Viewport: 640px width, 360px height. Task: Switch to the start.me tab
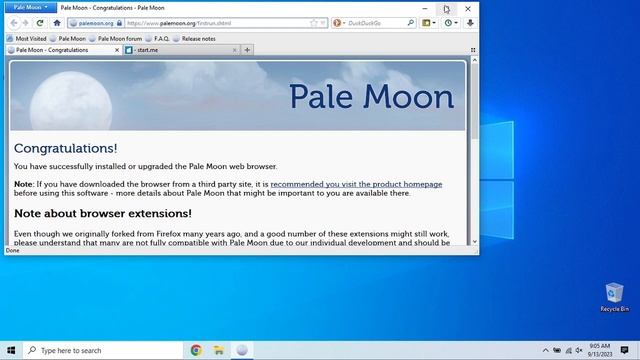pyautogui.click(x=180, y=50)
